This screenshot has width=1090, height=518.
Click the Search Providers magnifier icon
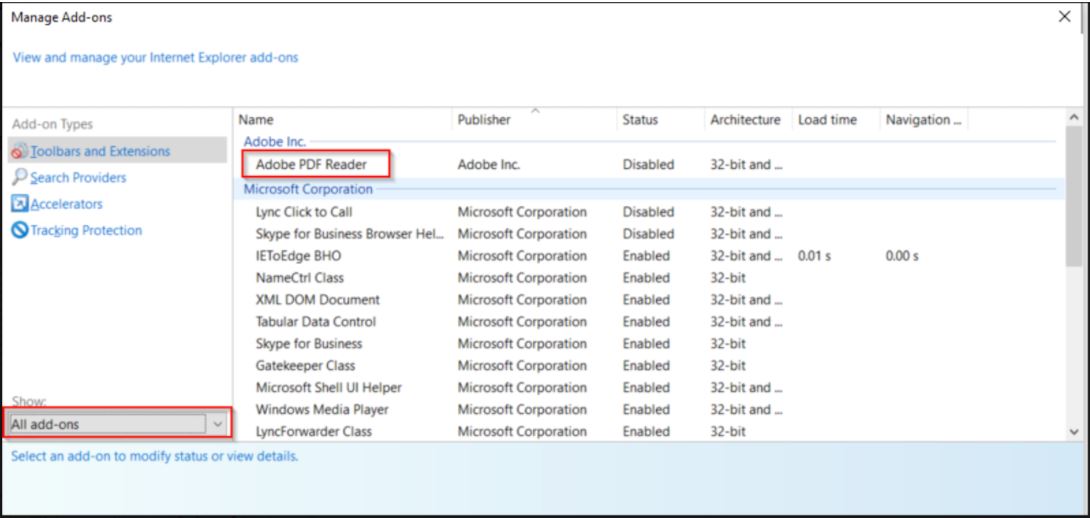(x=18, y=178)
